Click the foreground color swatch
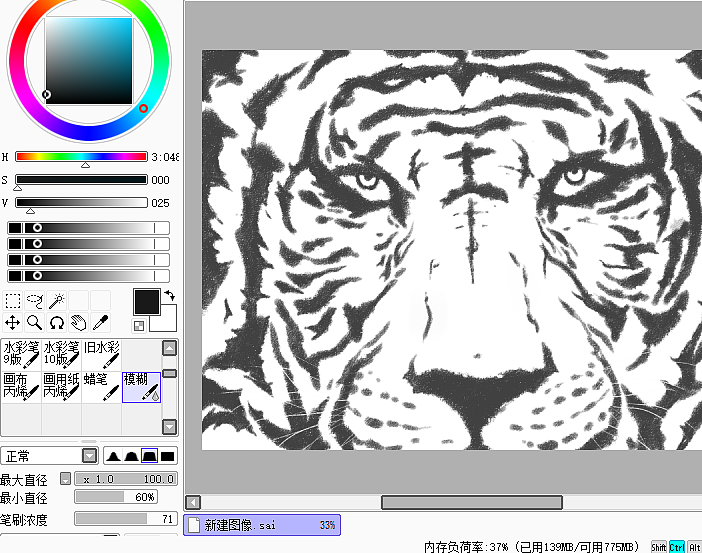The width and height of the screenshot is (702, 553). click(x=146, y=302)
